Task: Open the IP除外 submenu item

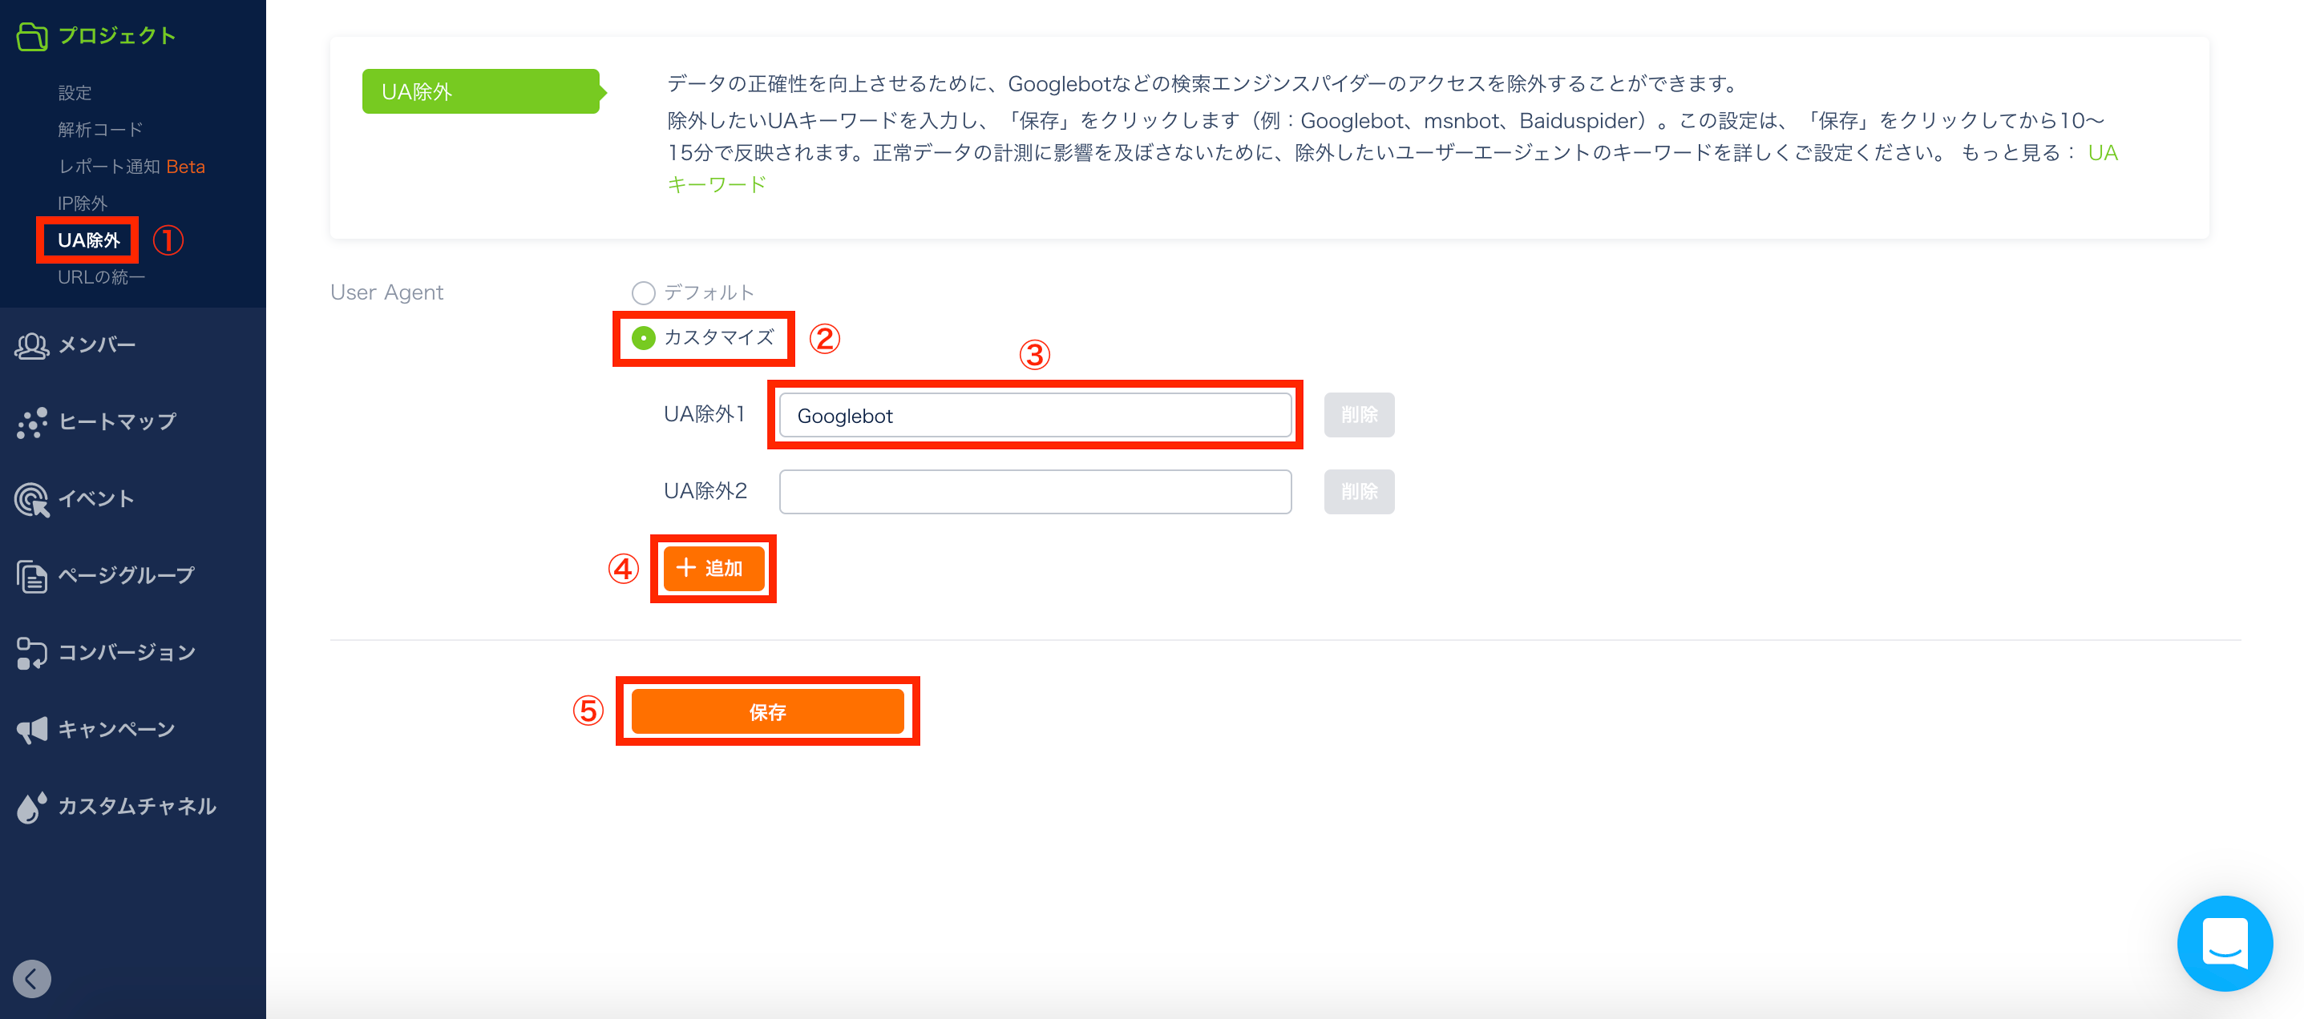Action: pyautogui.click(x=82, y=203)
